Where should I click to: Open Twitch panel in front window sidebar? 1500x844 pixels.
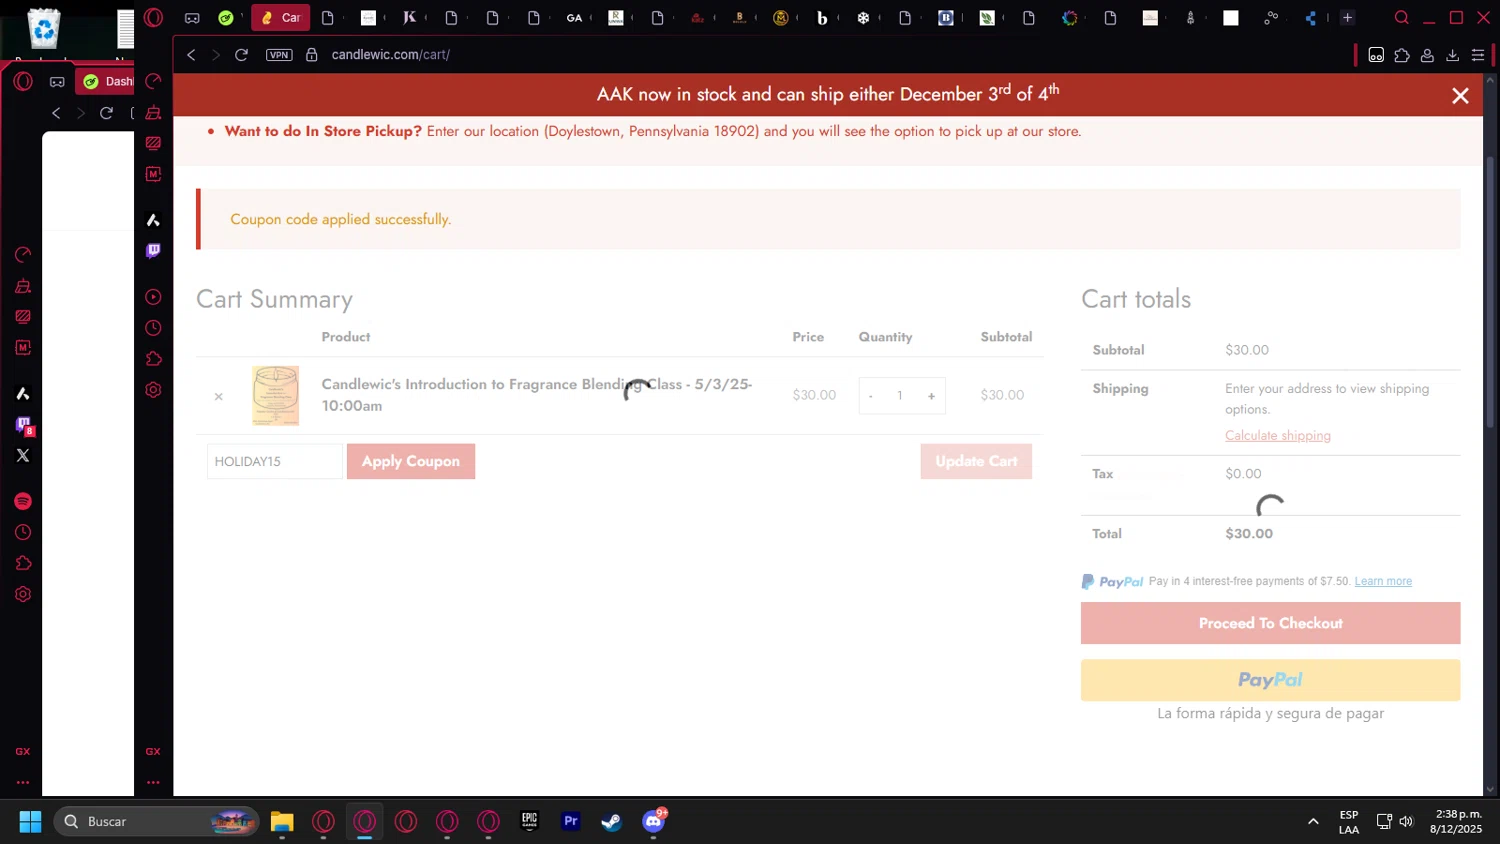click(x=153, y=251)
